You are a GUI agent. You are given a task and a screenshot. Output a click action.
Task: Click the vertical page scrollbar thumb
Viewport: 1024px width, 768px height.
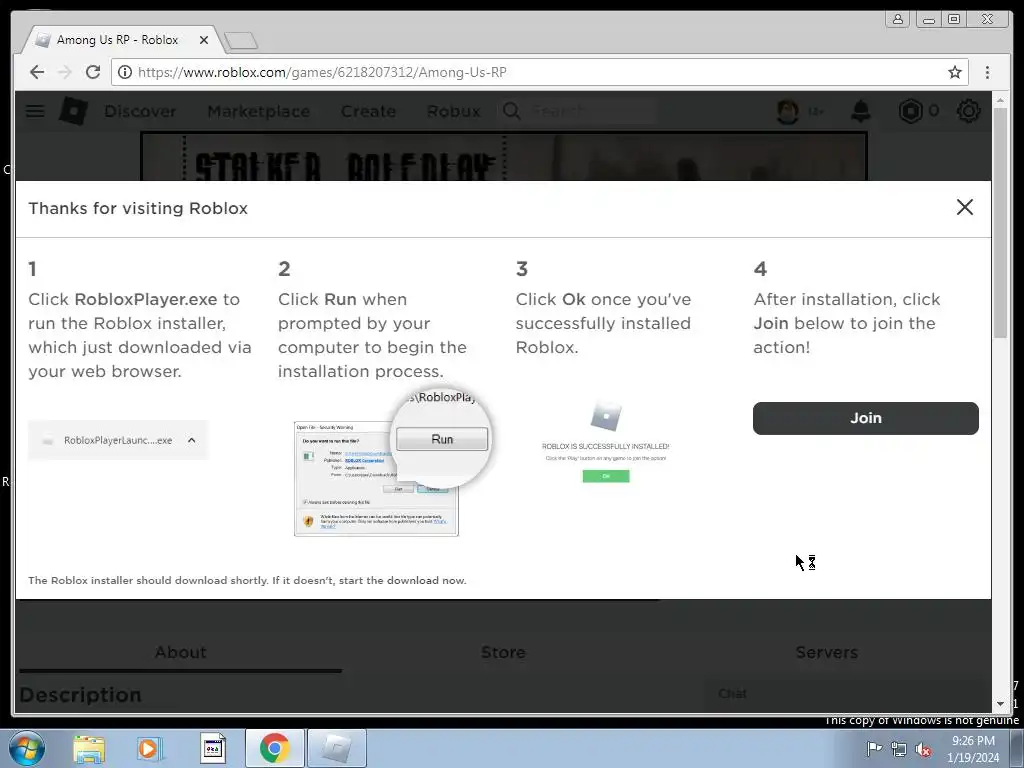(1000, 223)
